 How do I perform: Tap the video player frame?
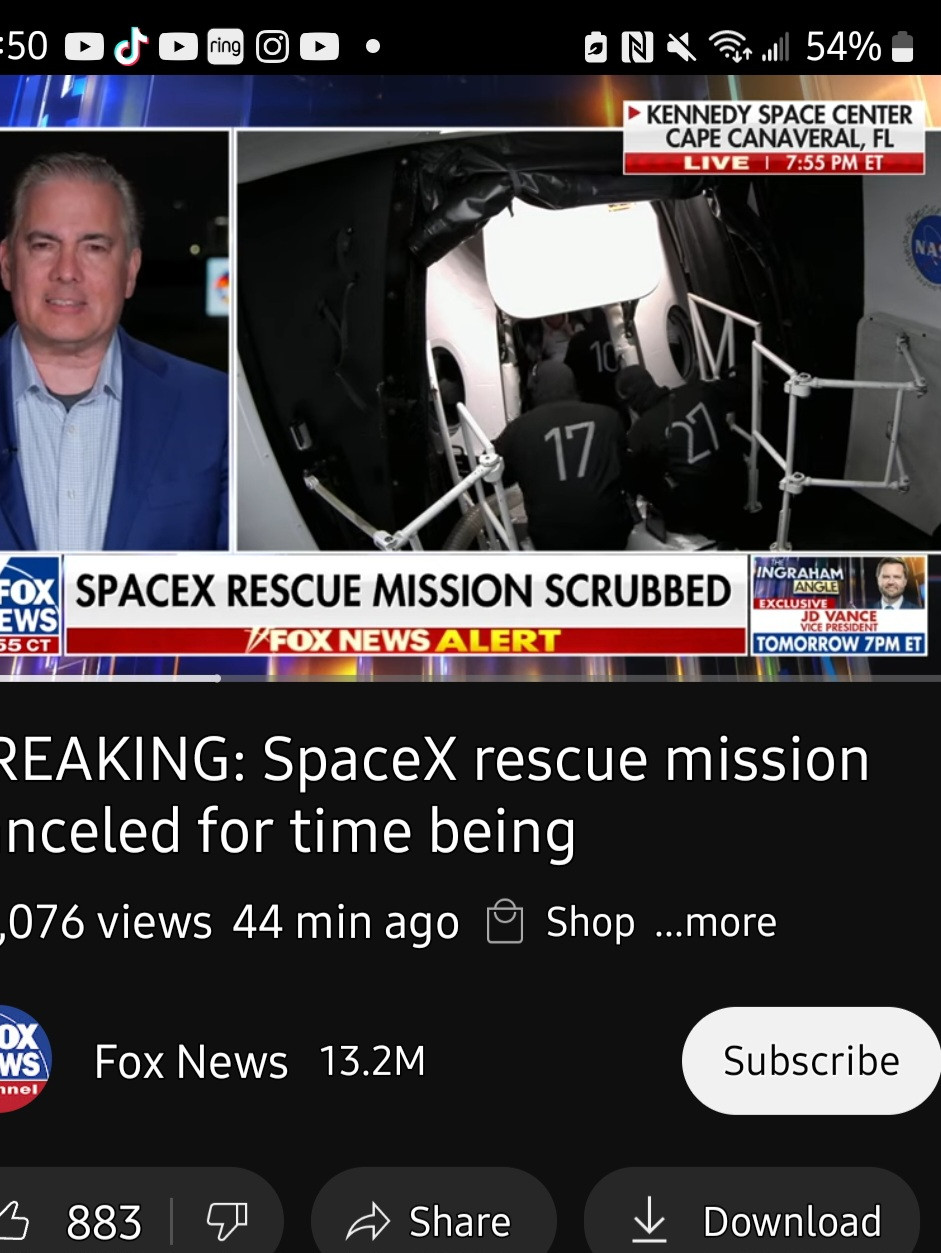click(470, 377)
